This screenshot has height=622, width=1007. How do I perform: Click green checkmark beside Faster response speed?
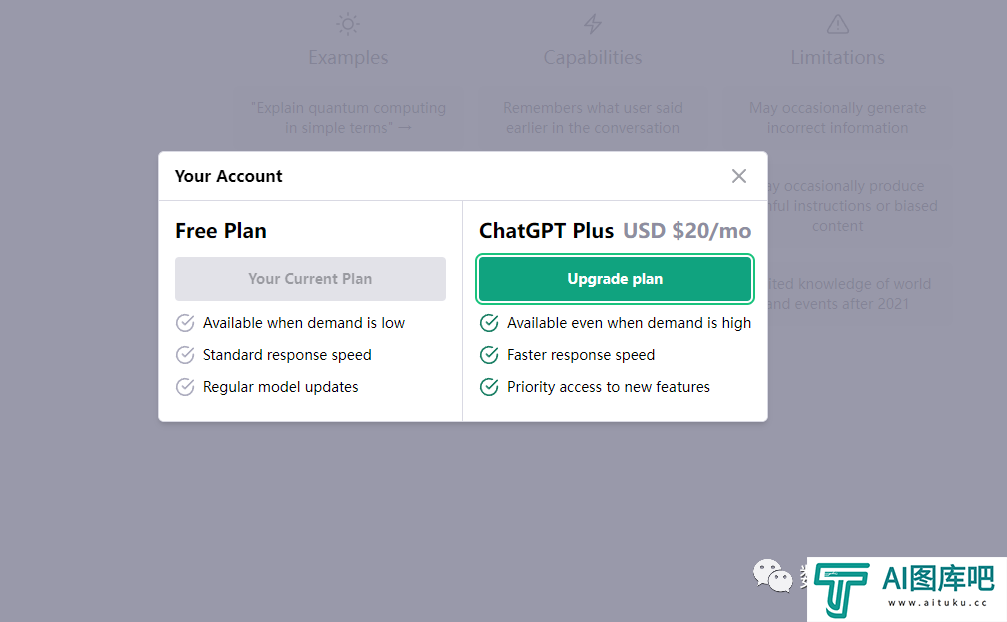[489, 355]
